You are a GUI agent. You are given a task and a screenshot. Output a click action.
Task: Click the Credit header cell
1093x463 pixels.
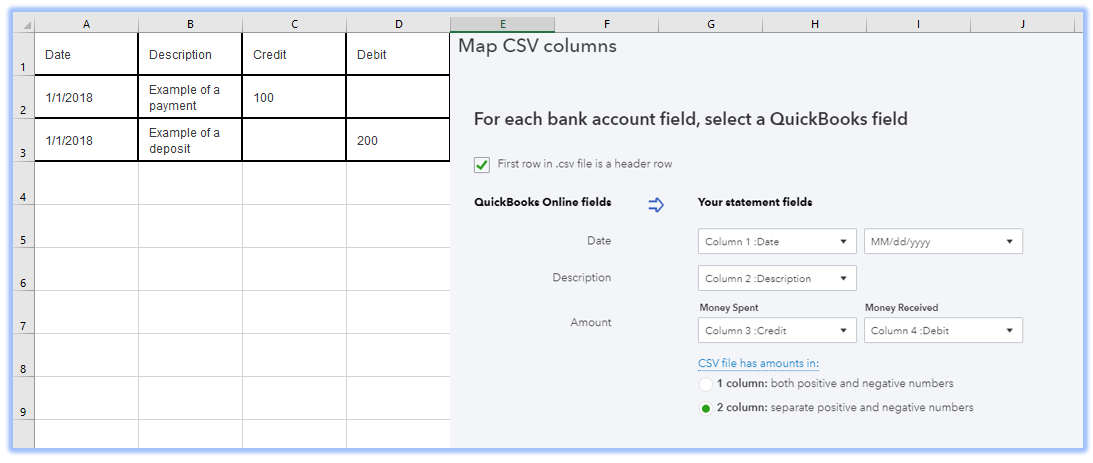click(x=294, y=54)
